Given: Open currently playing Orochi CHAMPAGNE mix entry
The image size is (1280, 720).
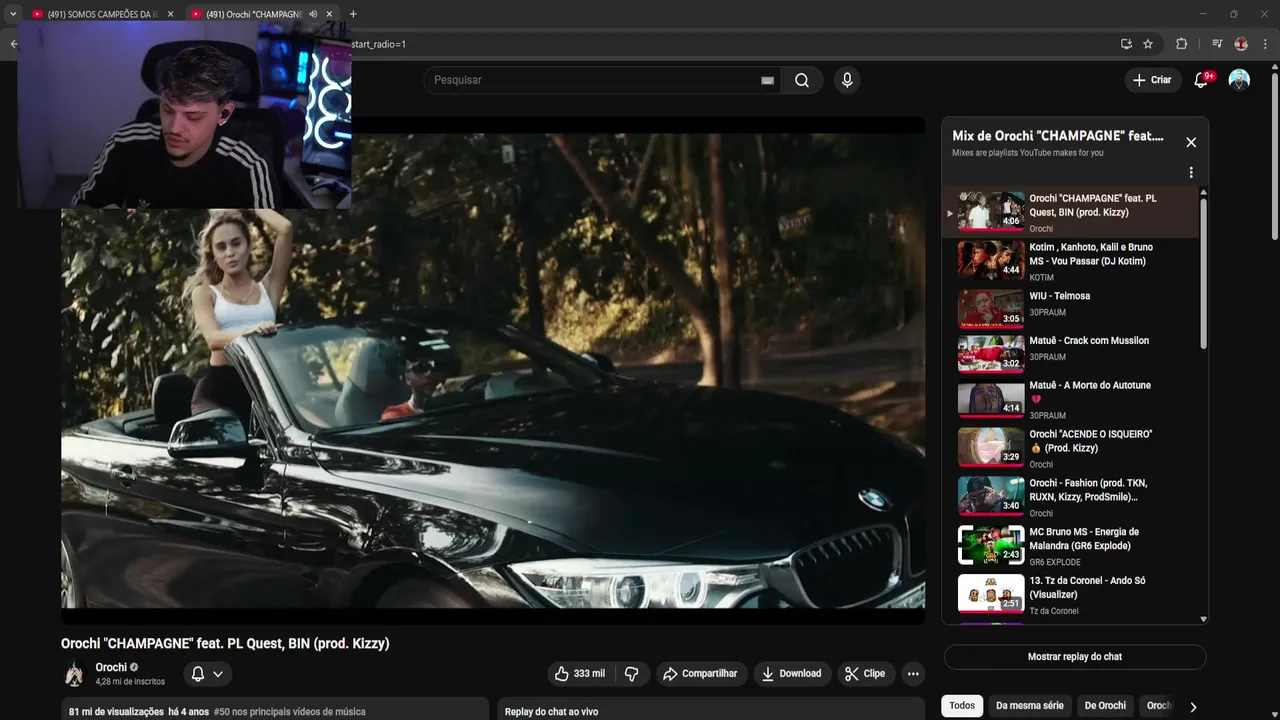Looking at the screenshot, I should point(1072,213).
